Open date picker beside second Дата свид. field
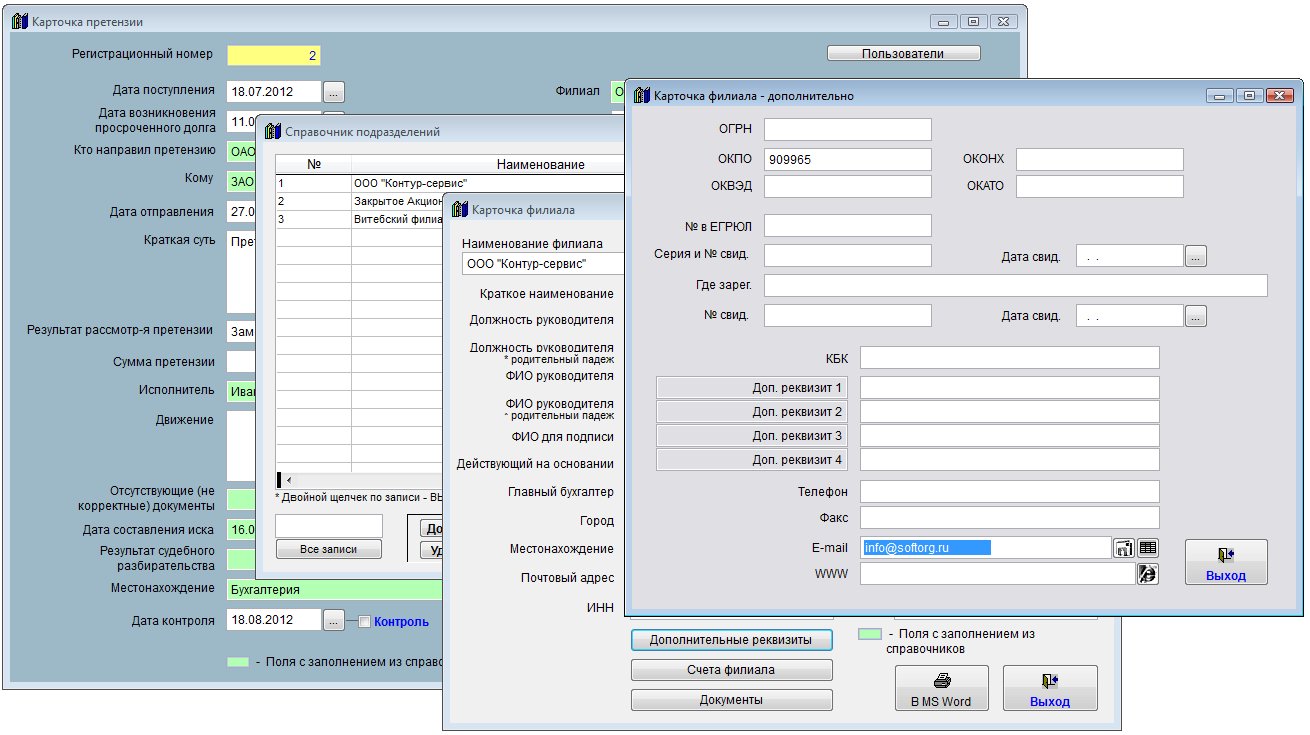This screenshot has width=1310, height=735. 1195,316
